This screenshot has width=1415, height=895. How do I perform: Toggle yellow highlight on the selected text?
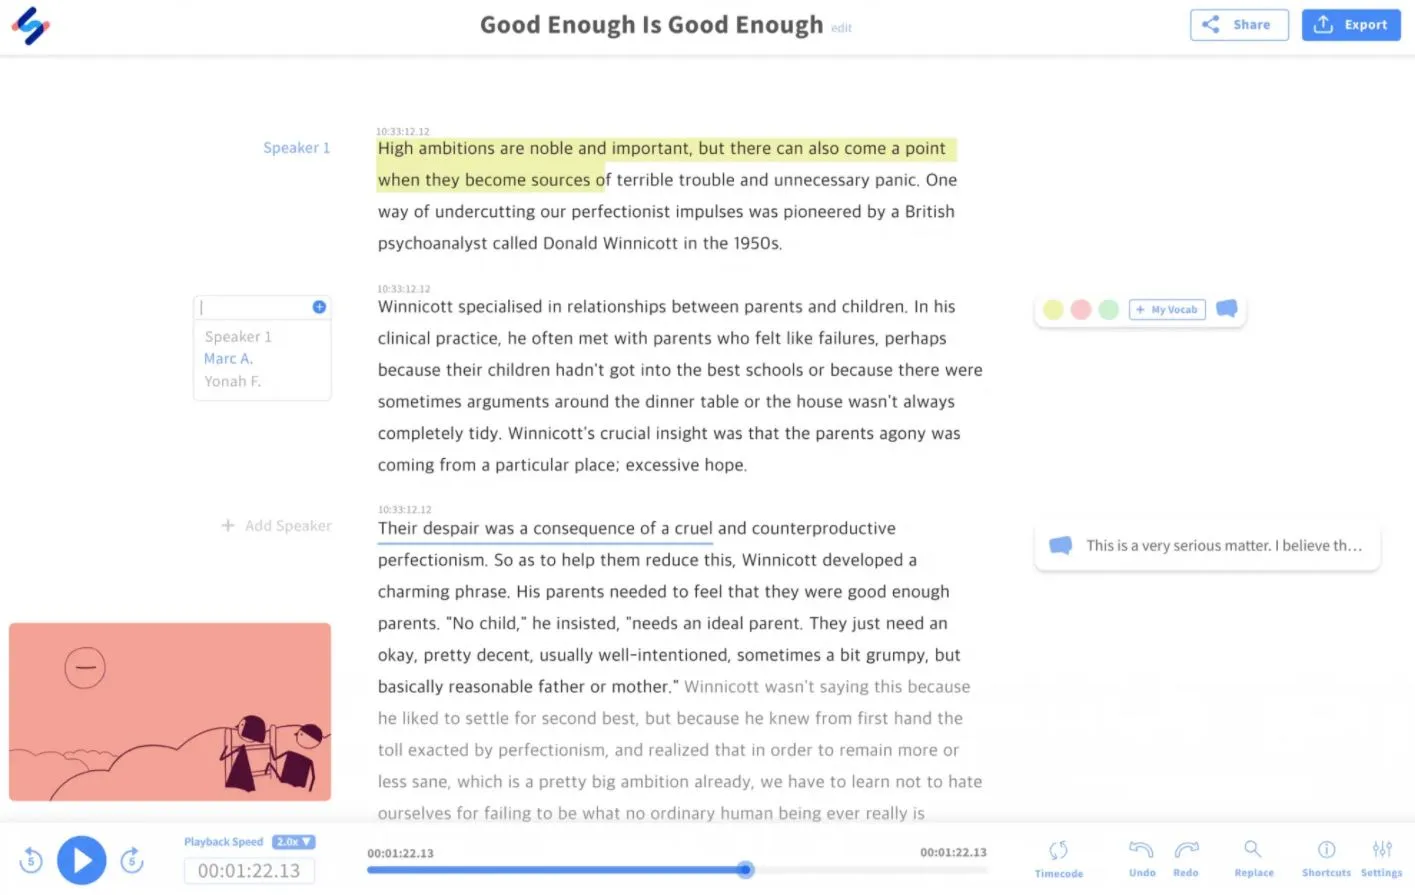tap(1053, 310)
